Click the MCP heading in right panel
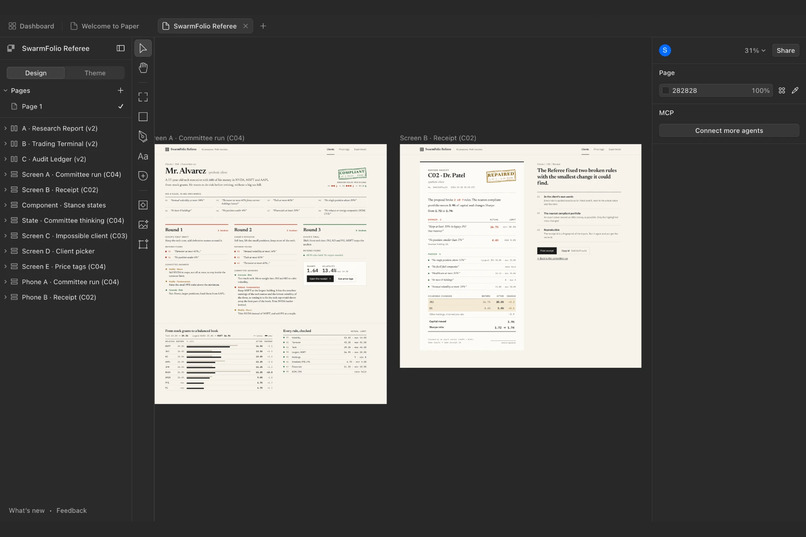The image size is (806, 537). click(666, 113)
